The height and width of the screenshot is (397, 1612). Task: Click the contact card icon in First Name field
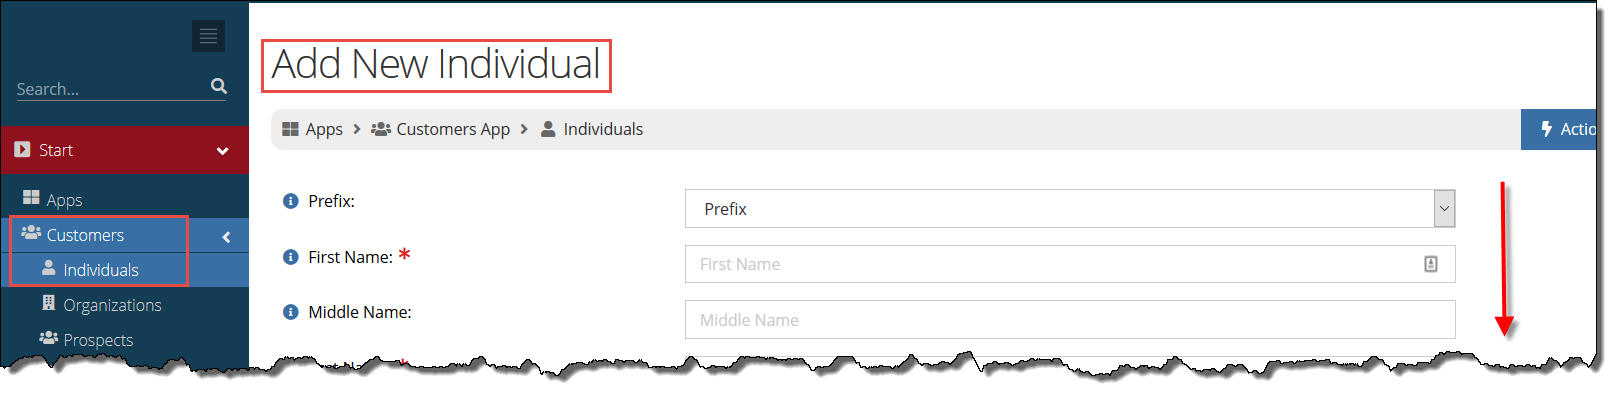pos(1431,264)
